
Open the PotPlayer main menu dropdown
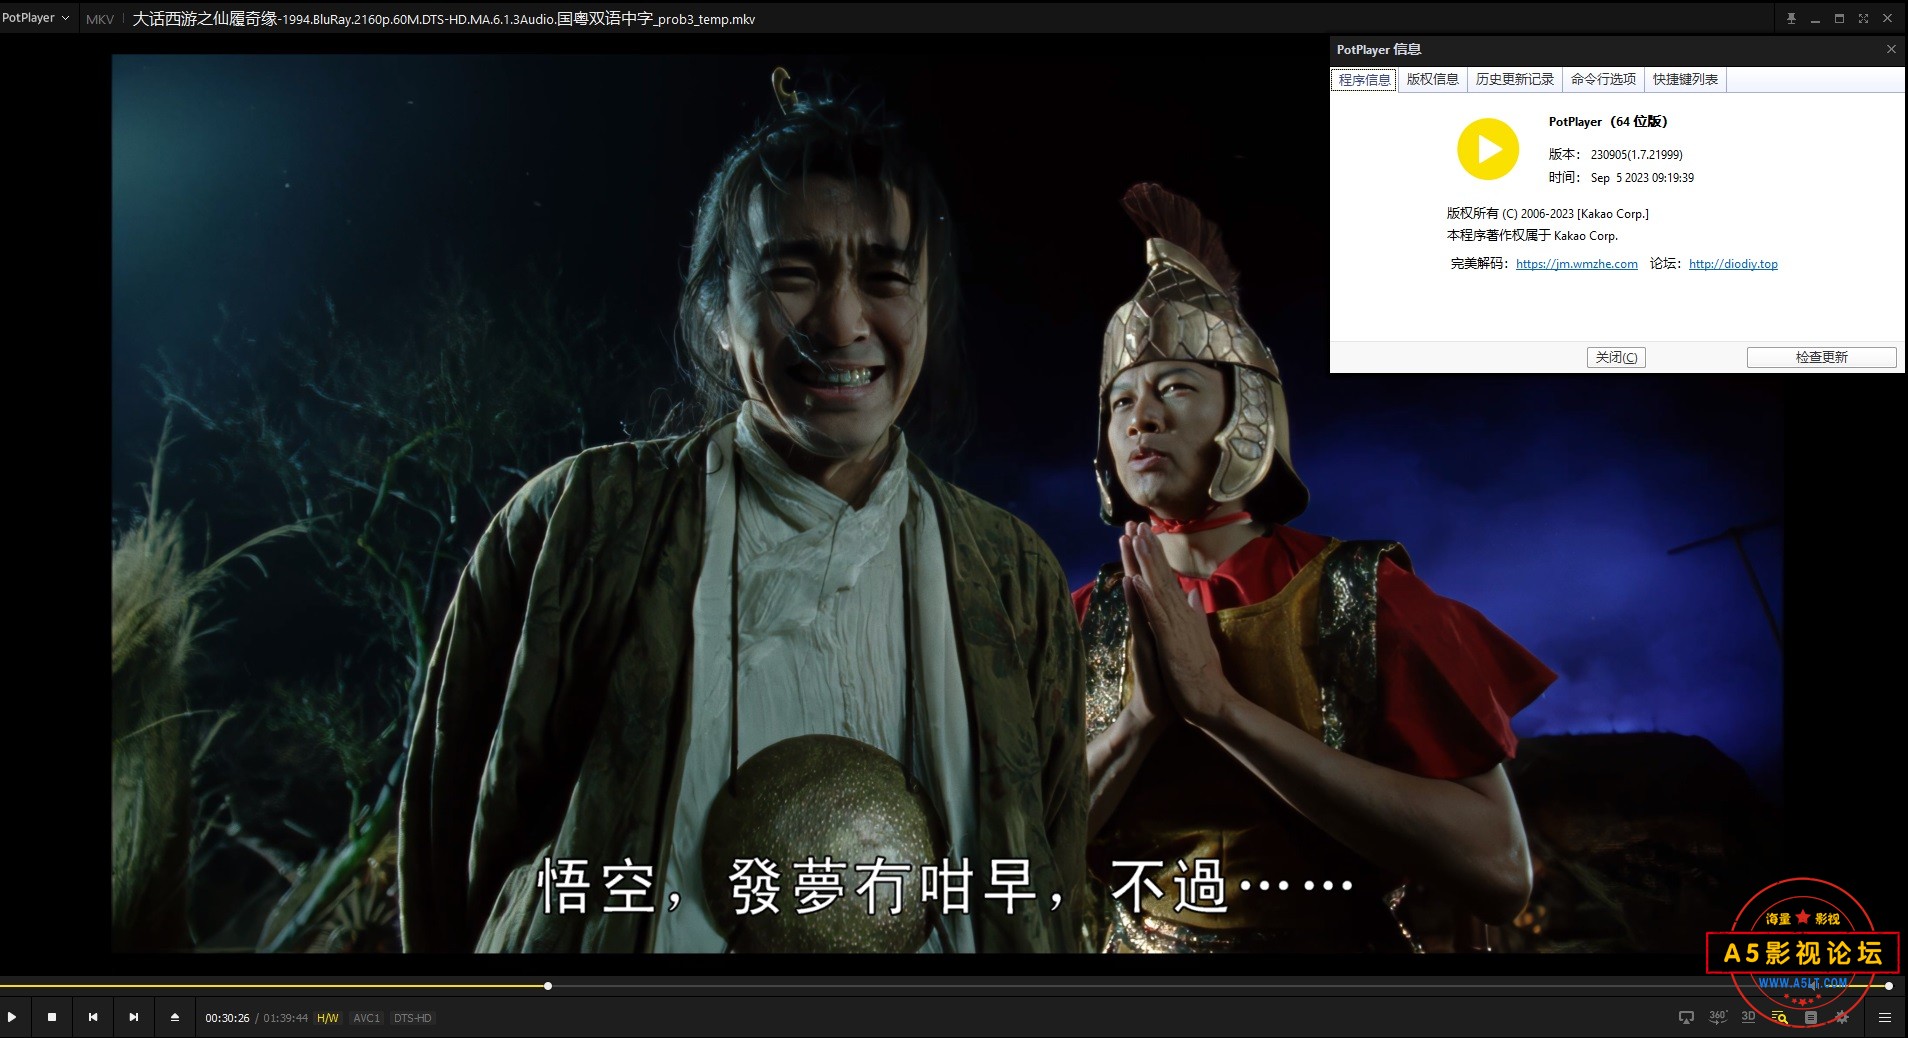[x=36, y=18]
